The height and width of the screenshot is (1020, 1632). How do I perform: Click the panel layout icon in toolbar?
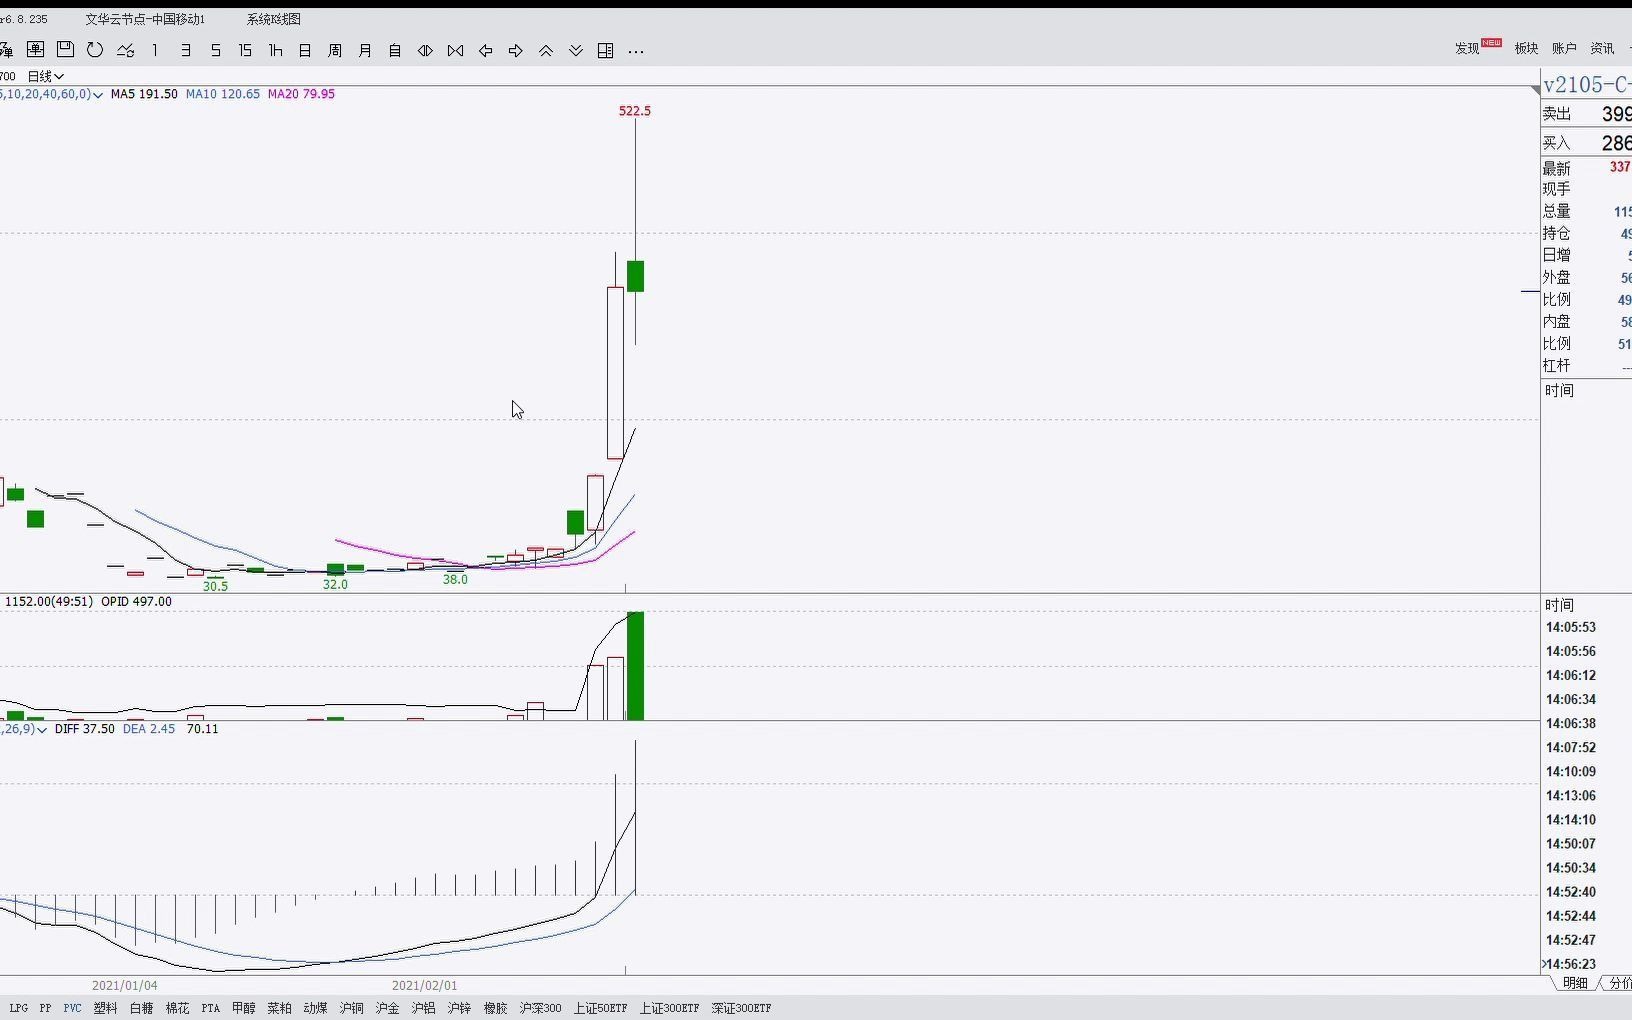click(x=605, y=50)
